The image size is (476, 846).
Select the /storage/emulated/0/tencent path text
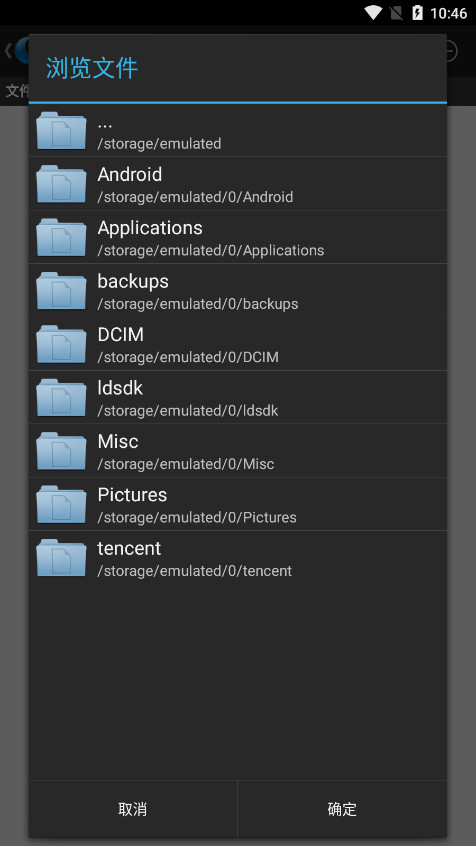(194, 571)
